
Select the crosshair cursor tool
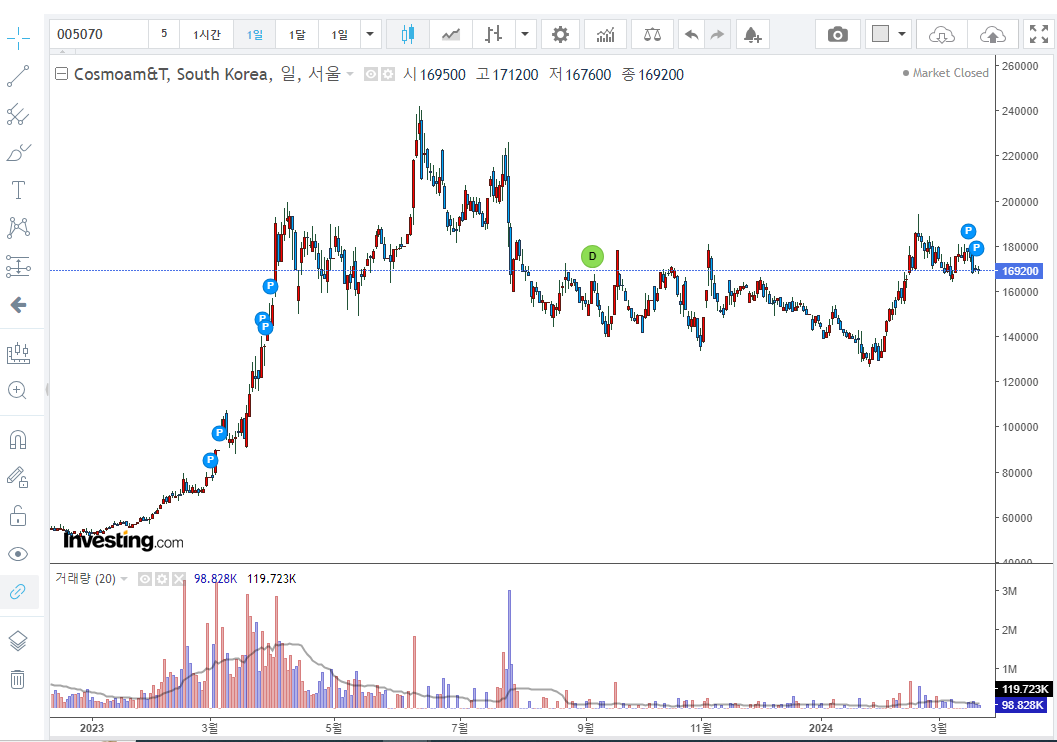click(18, 38)
